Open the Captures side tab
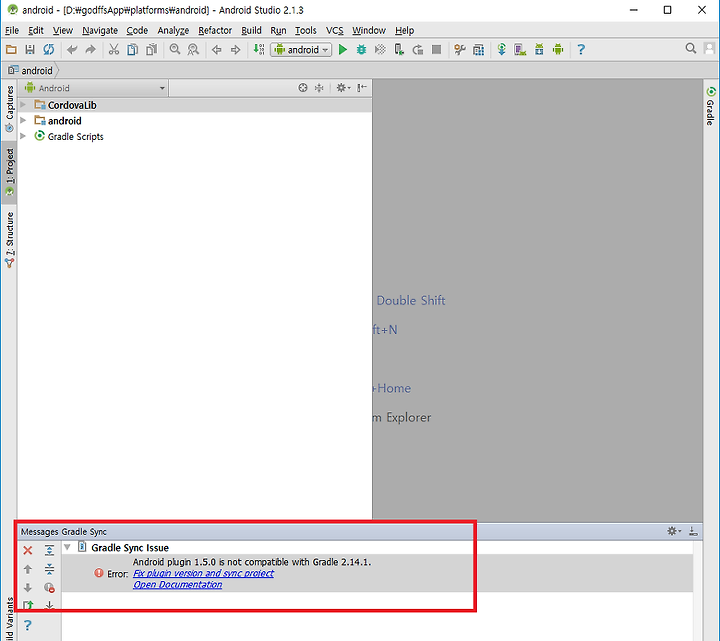The image size is (720, 641). point(9,109)
